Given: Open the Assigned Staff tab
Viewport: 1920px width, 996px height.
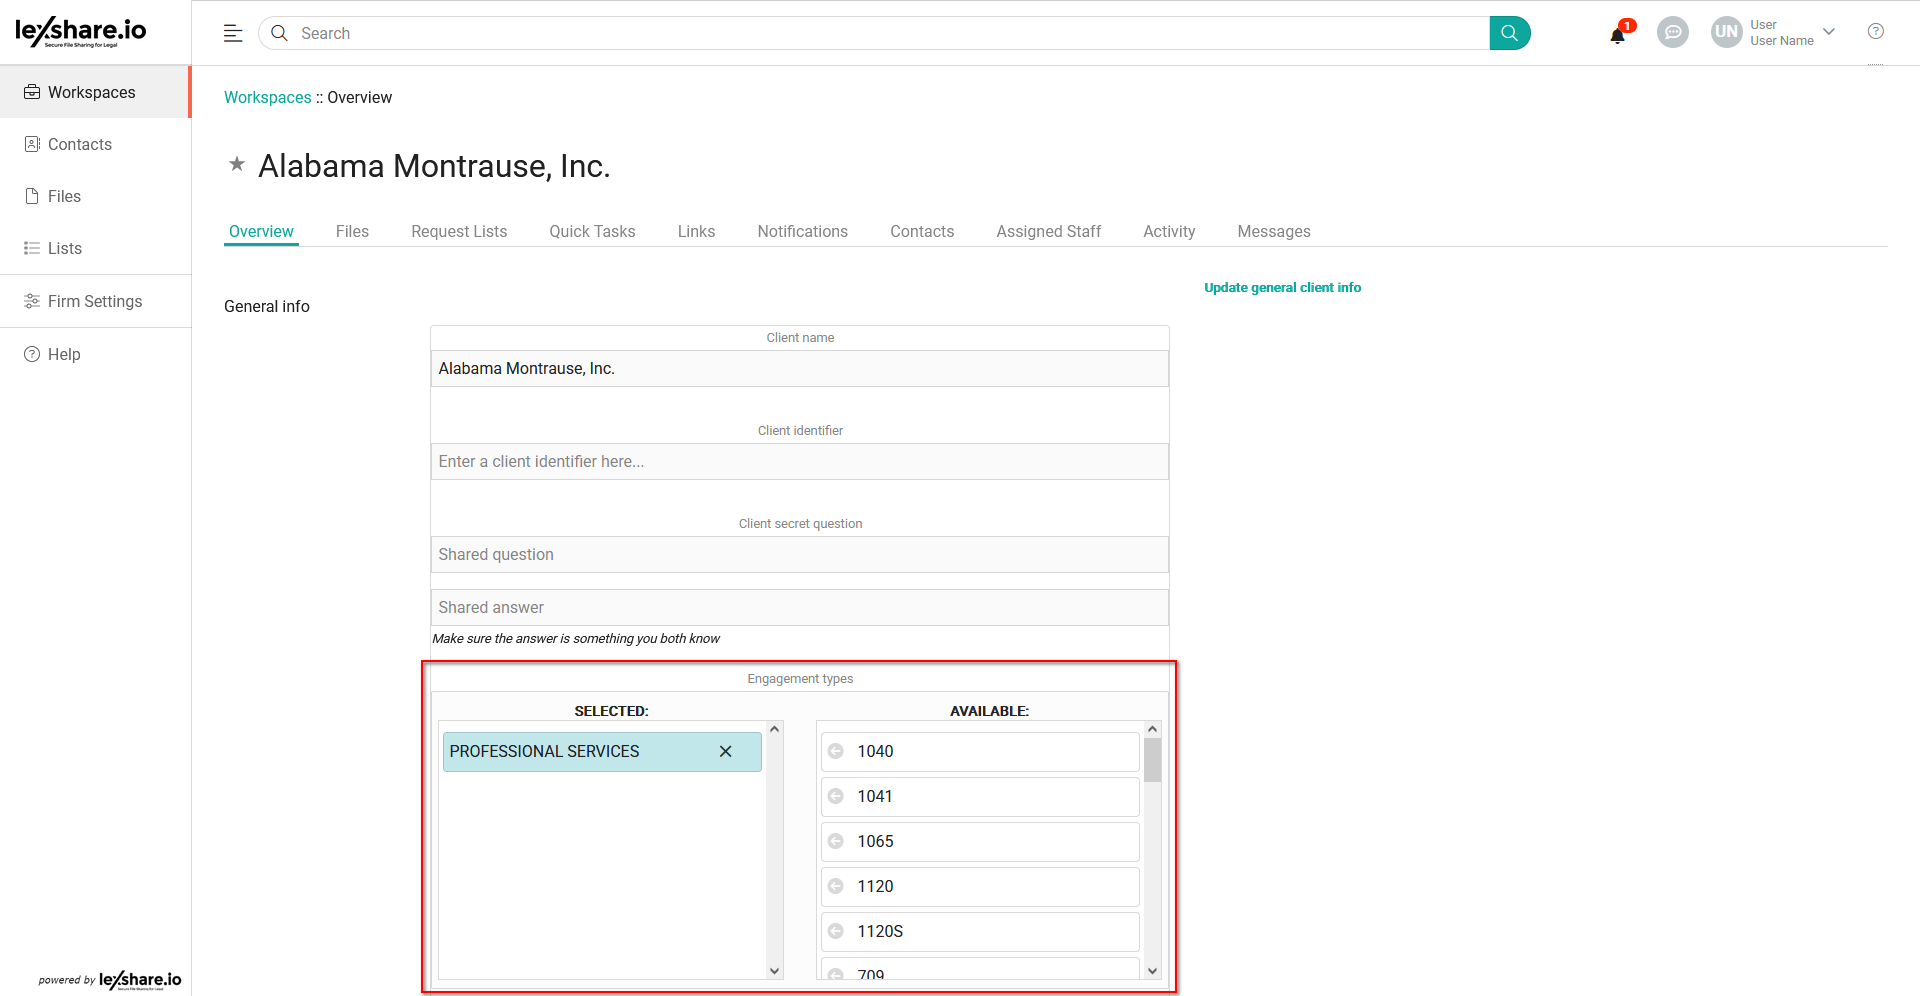Looking at the screenshot, I should tap(1048, 232).
